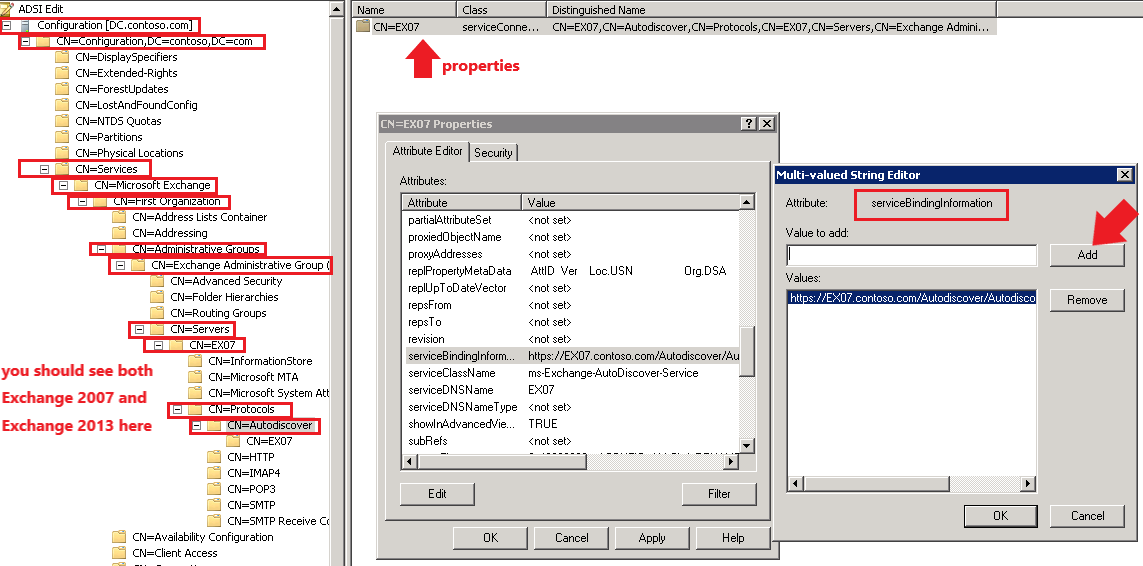Viewport: 1143px width, 566px height.
Task: Select the CN=EX07 serviceConnectionPoint row
Action: point(675,27)
